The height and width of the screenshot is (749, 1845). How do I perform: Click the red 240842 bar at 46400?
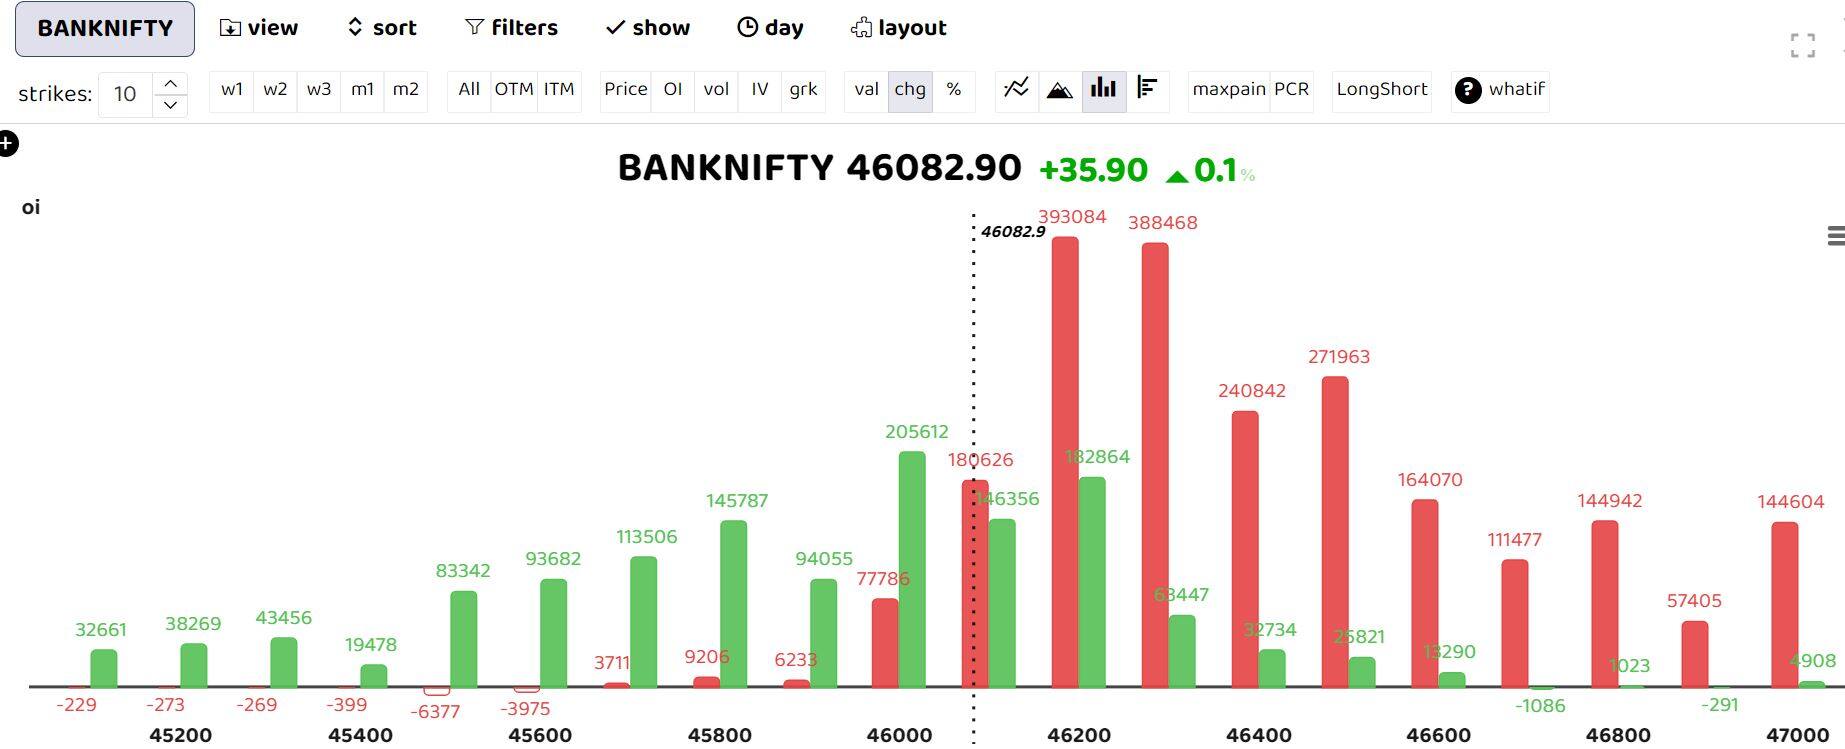click(x=1245, y=549)
